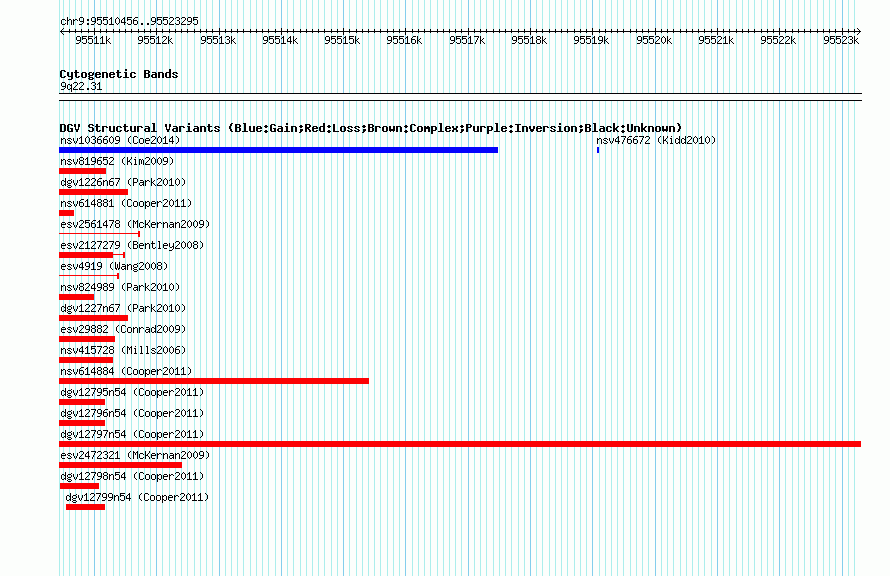Click nsv614884 (Cooper2011) label

click(126, 371)
